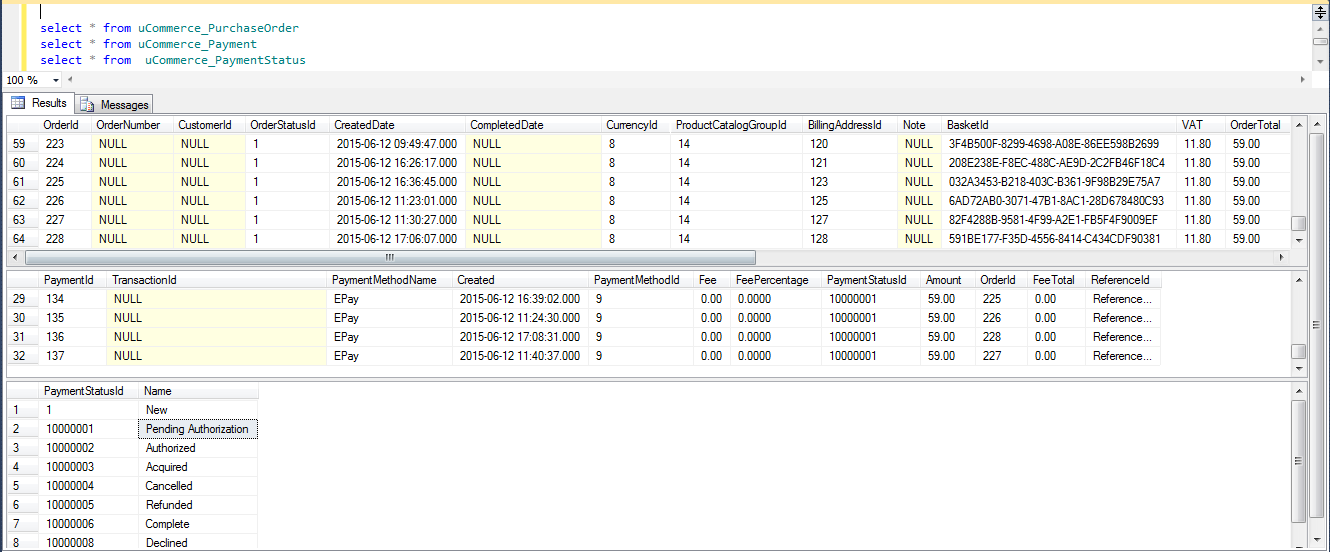The height and width of the screenshot is (552, 1330).
Task: Select the Declined status cell
Action: coord(199,543)
